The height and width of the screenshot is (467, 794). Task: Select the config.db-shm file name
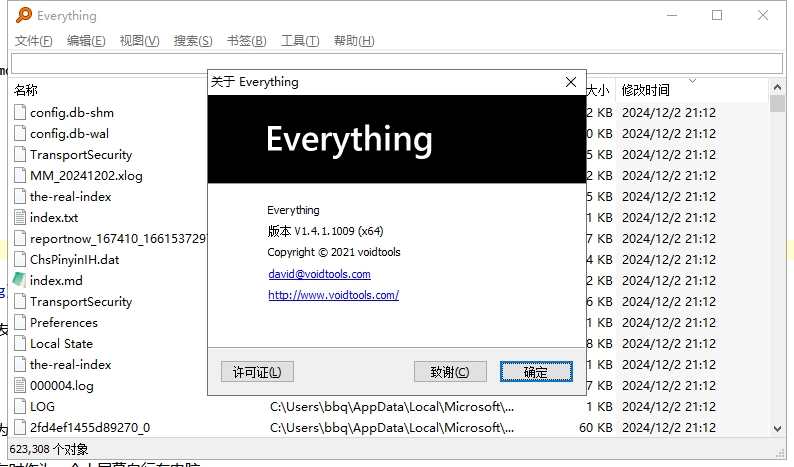pos(72,112)
